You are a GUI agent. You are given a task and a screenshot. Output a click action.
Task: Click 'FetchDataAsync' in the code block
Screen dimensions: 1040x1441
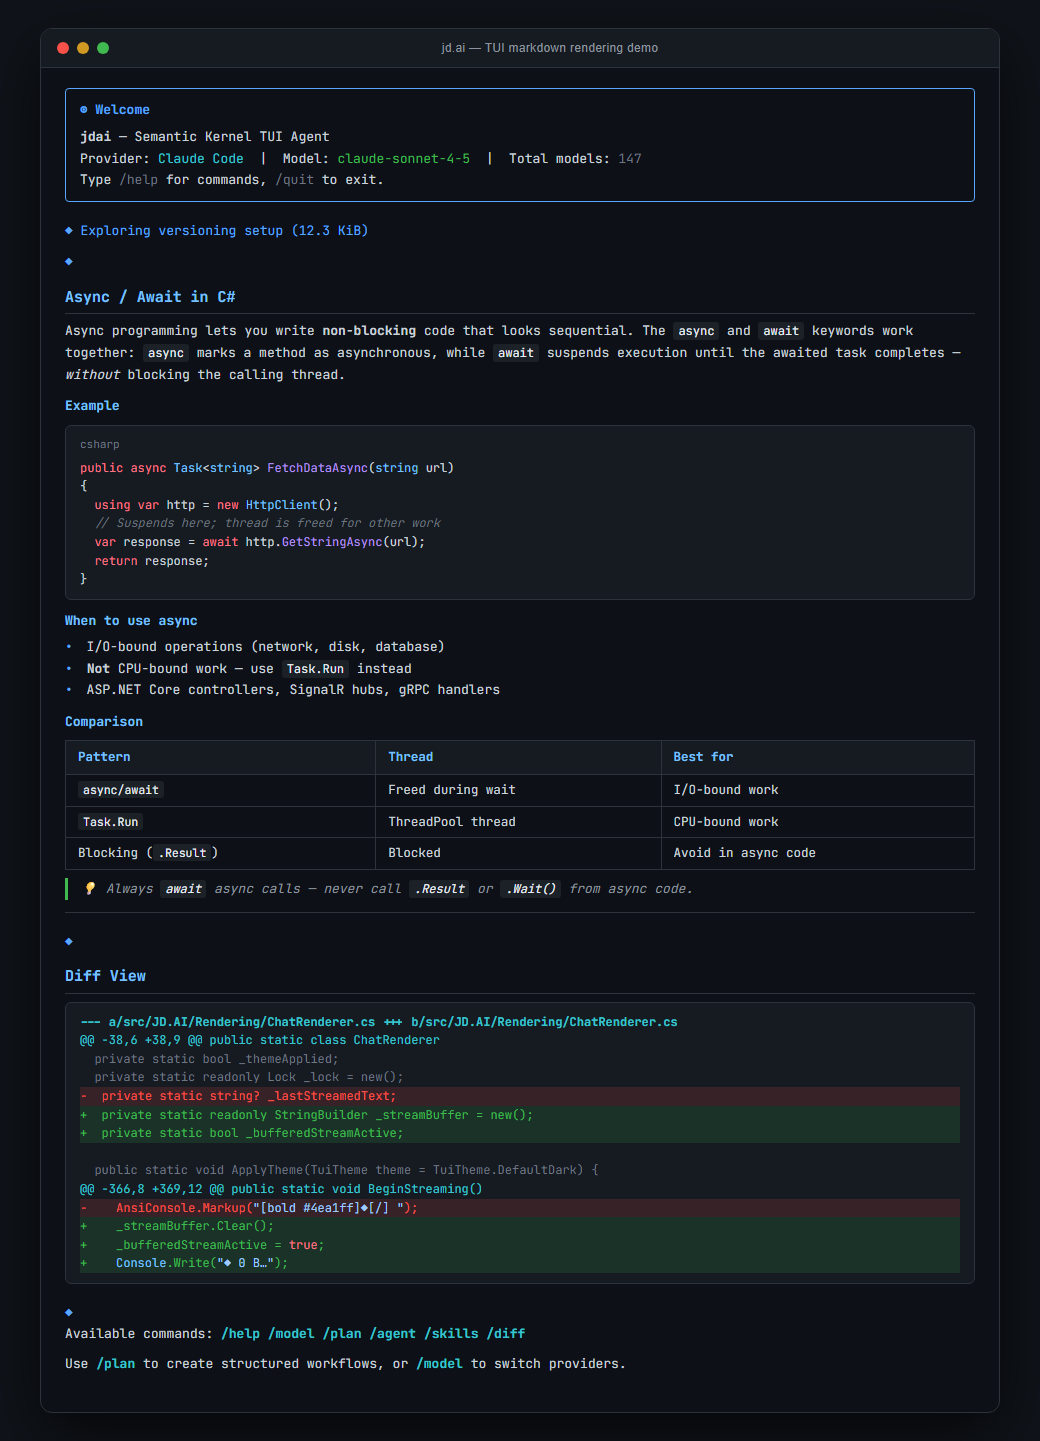coord(317,468)
